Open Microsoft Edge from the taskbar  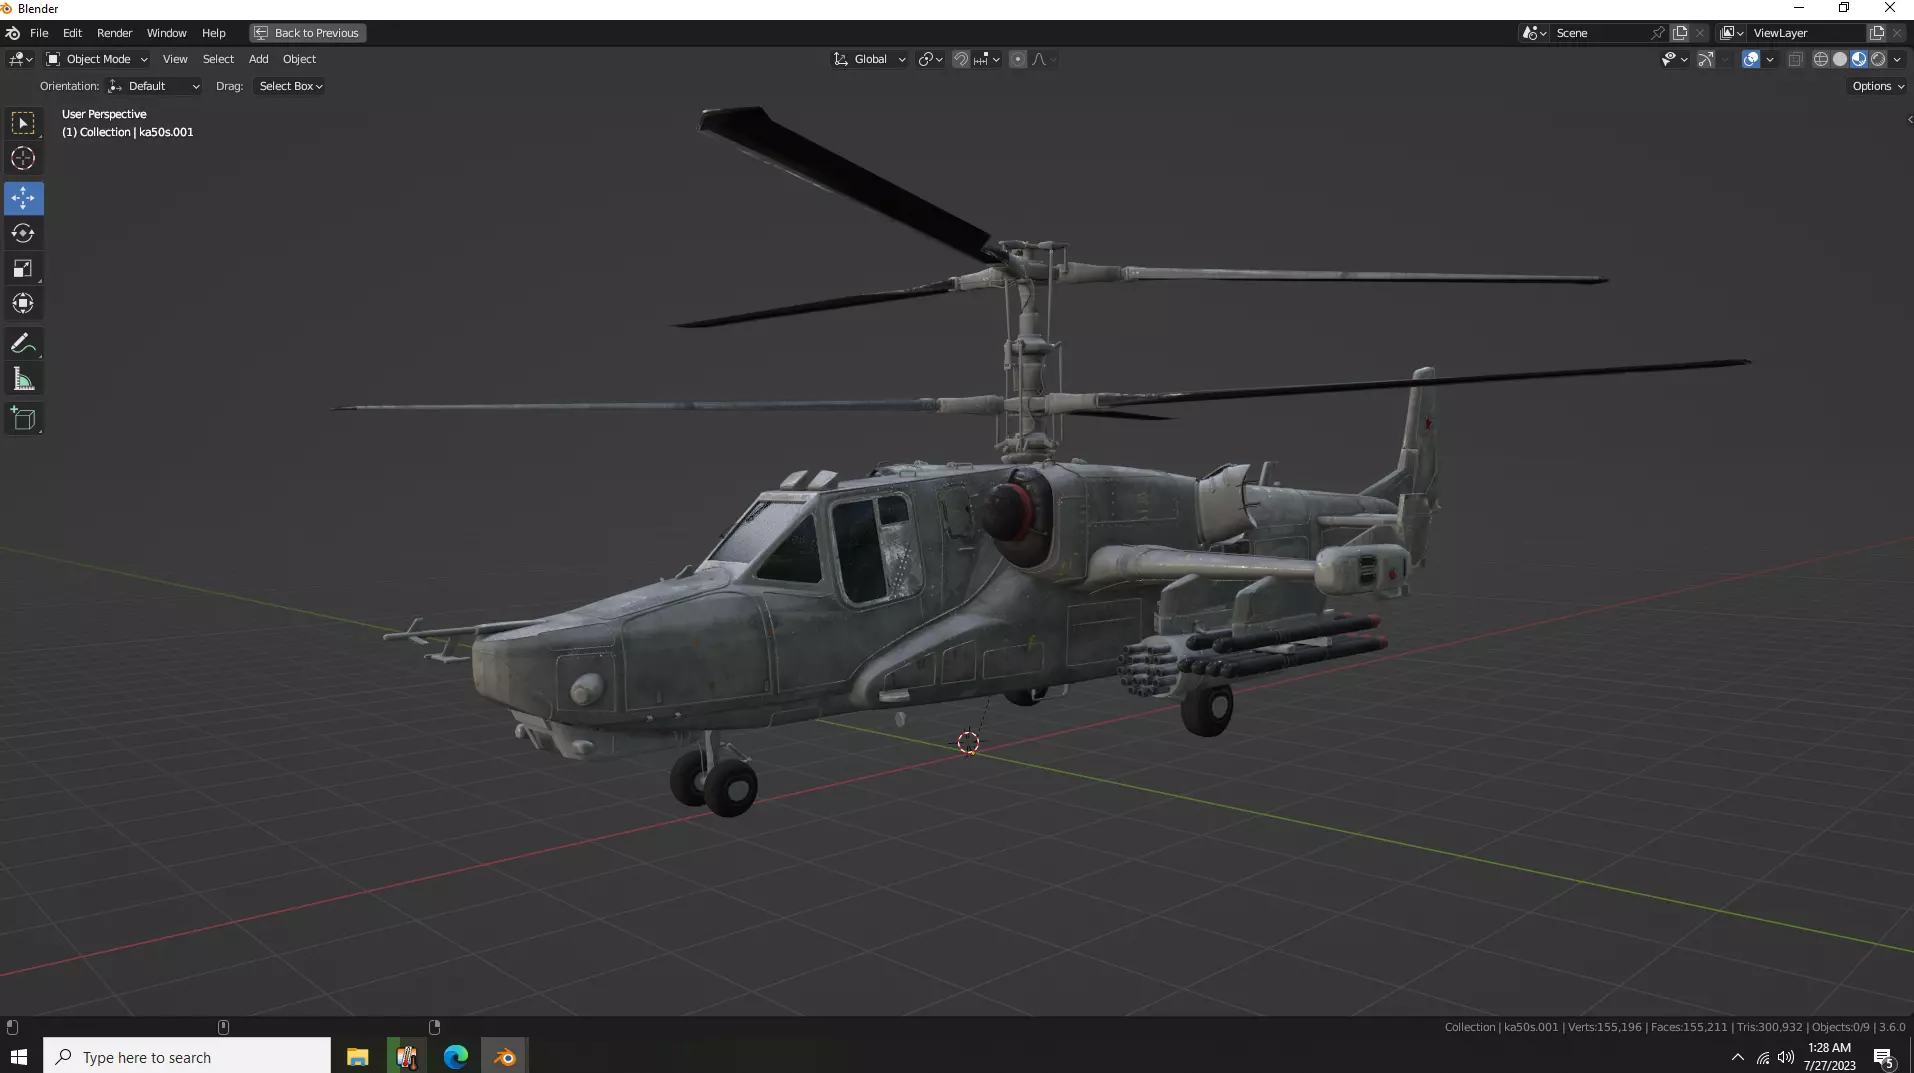coord(456,1057)
